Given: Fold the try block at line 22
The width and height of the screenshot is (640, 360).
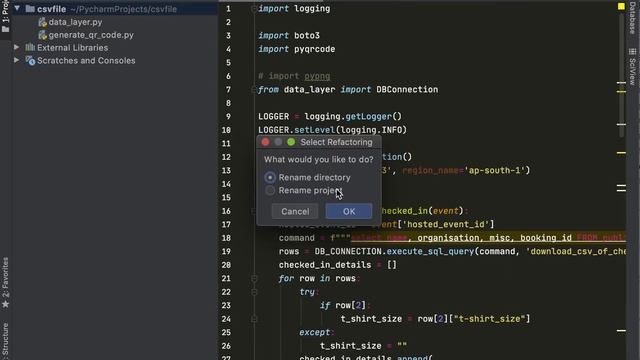Looking at the screenshot, I should [x=254, y=292].
